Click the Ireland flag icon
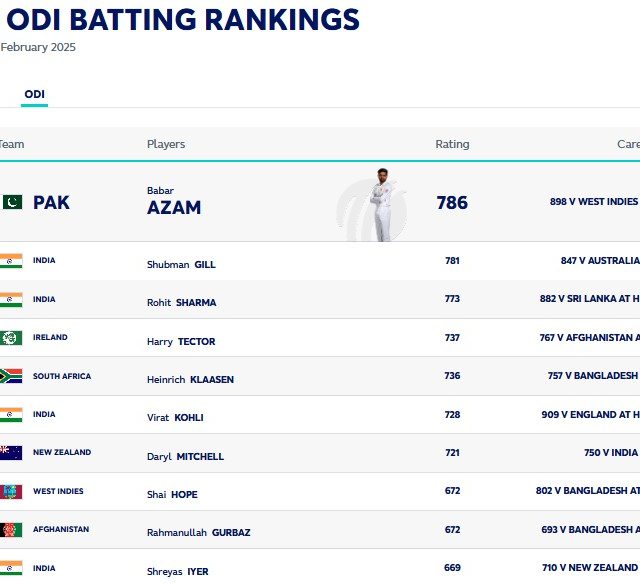The height and width of the screenshot is (586, 640). pyautogui.click(x=11, y=337)
